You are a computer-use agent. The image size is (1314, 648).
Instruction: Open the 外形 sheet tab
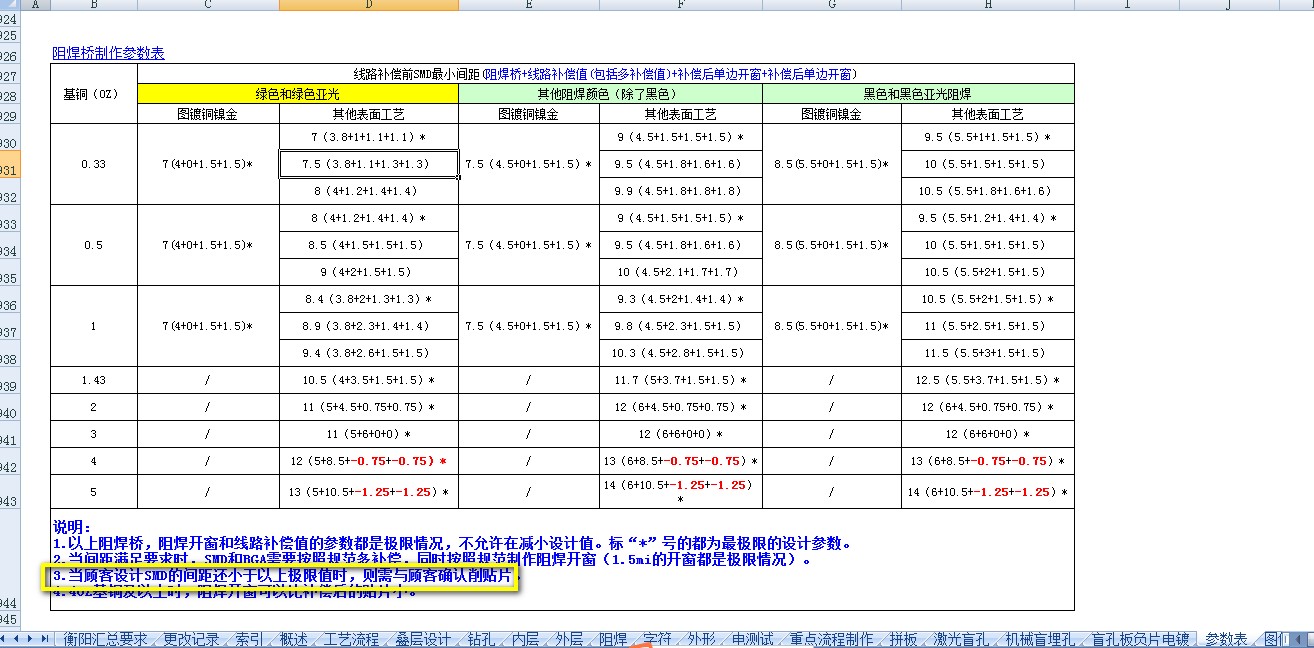pyautogui.click(x=701, y=639)
